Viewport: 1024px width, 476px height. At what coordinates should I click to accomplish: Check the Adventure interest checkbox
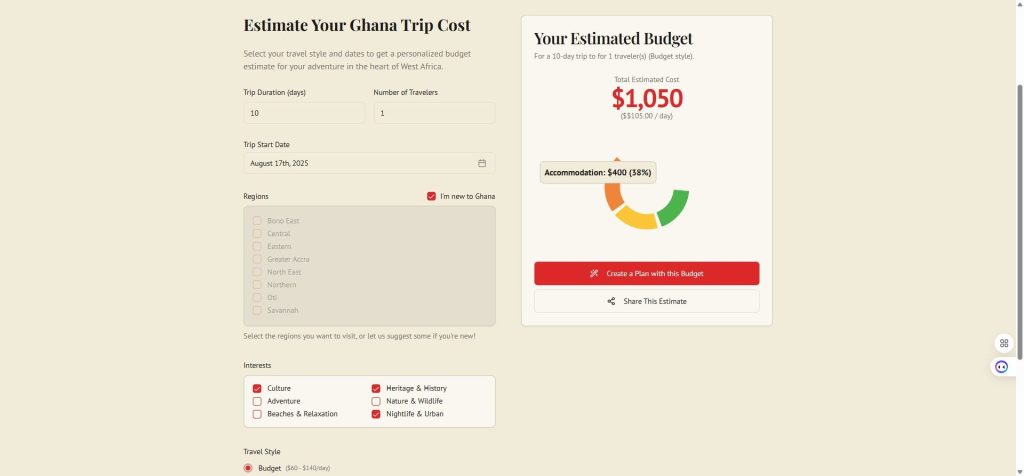(257, 402)
